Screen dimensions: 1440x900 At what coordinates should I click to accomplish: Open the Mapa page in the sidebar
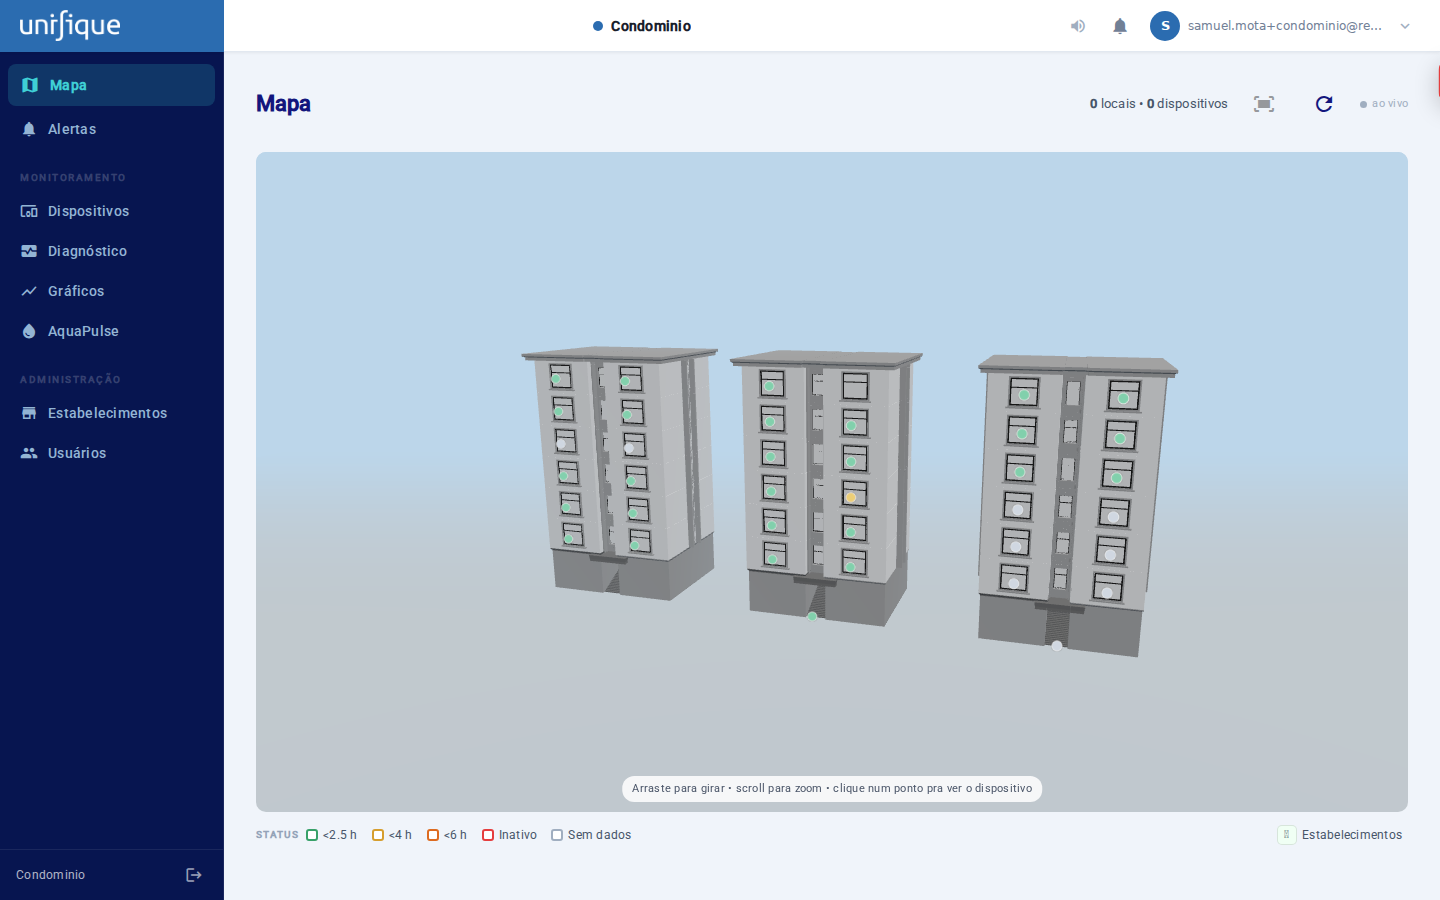(x=111, y=85)
